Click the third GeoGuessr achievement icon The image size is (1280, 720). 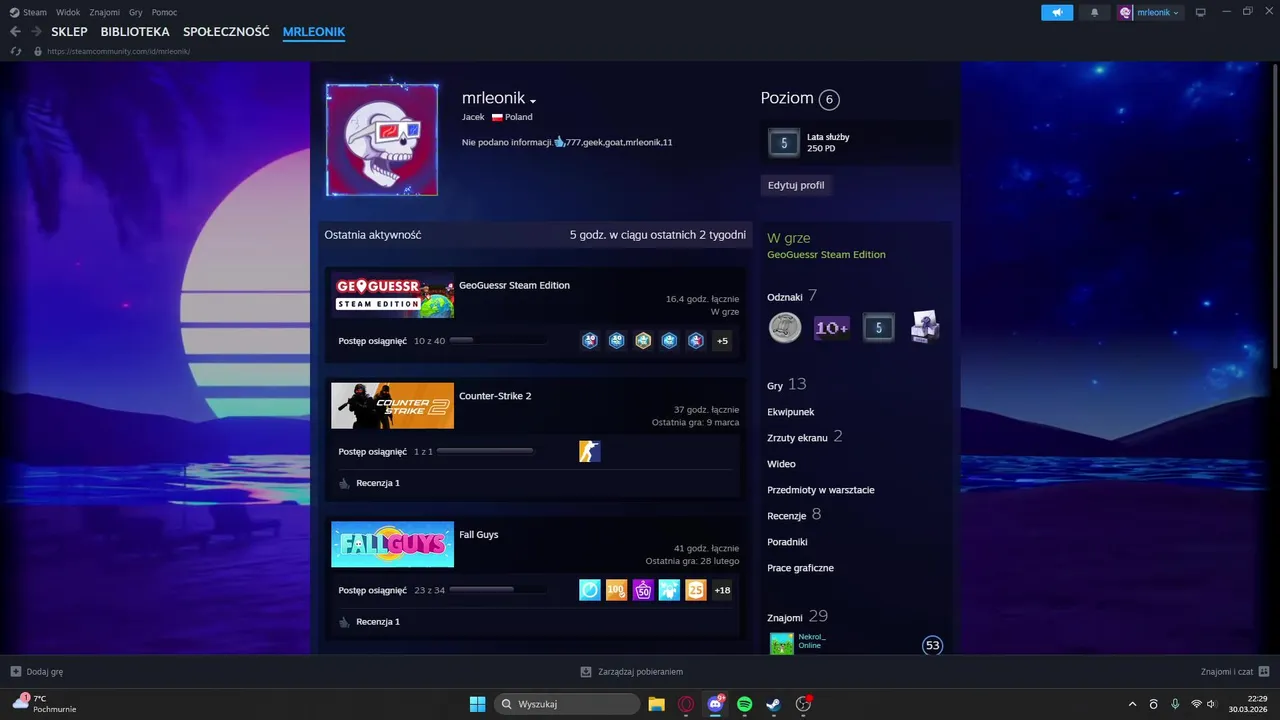643,341
